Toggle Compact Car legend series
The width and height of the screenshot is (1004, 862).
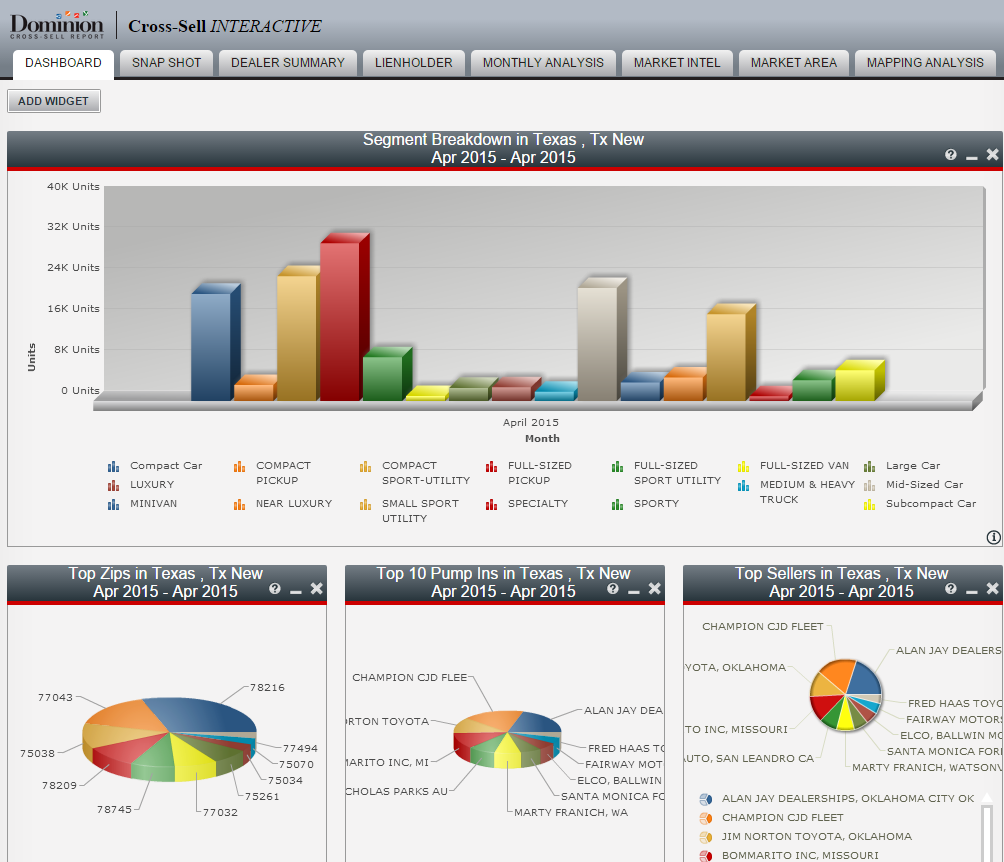[156, 466]
